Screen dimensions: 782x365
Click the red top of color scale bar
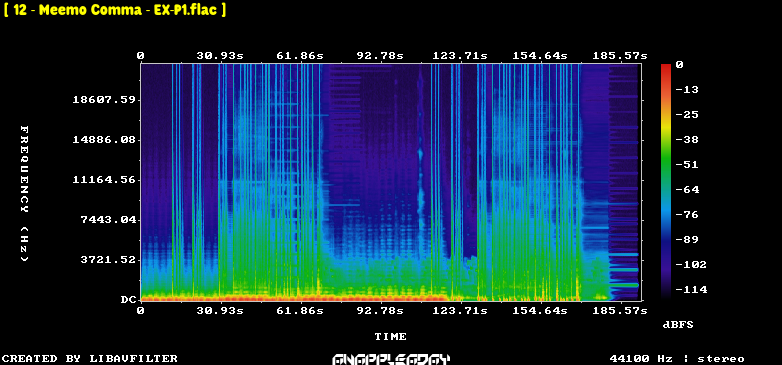pos(666,69)
